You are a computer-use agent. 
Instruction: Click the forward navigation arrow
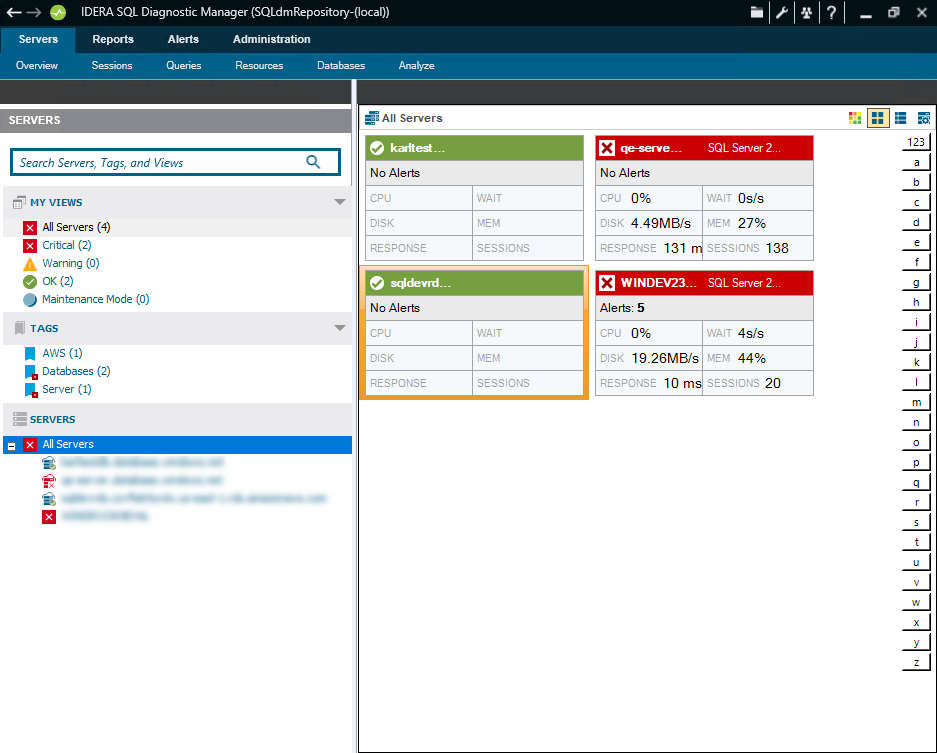[x=33, y=12]
